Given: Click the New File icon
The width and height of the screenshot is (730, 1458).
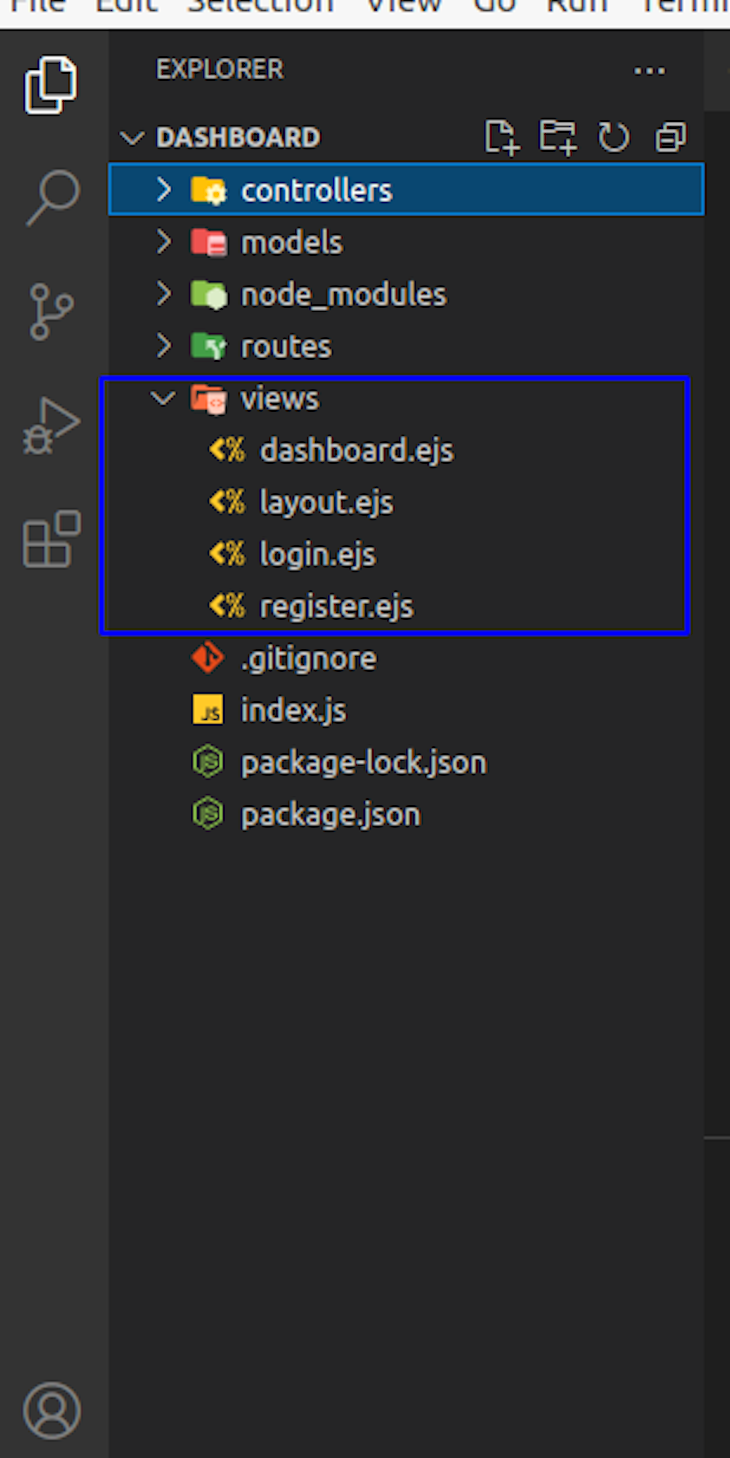Looking at the screenshot, I should [x=501, y=137].
